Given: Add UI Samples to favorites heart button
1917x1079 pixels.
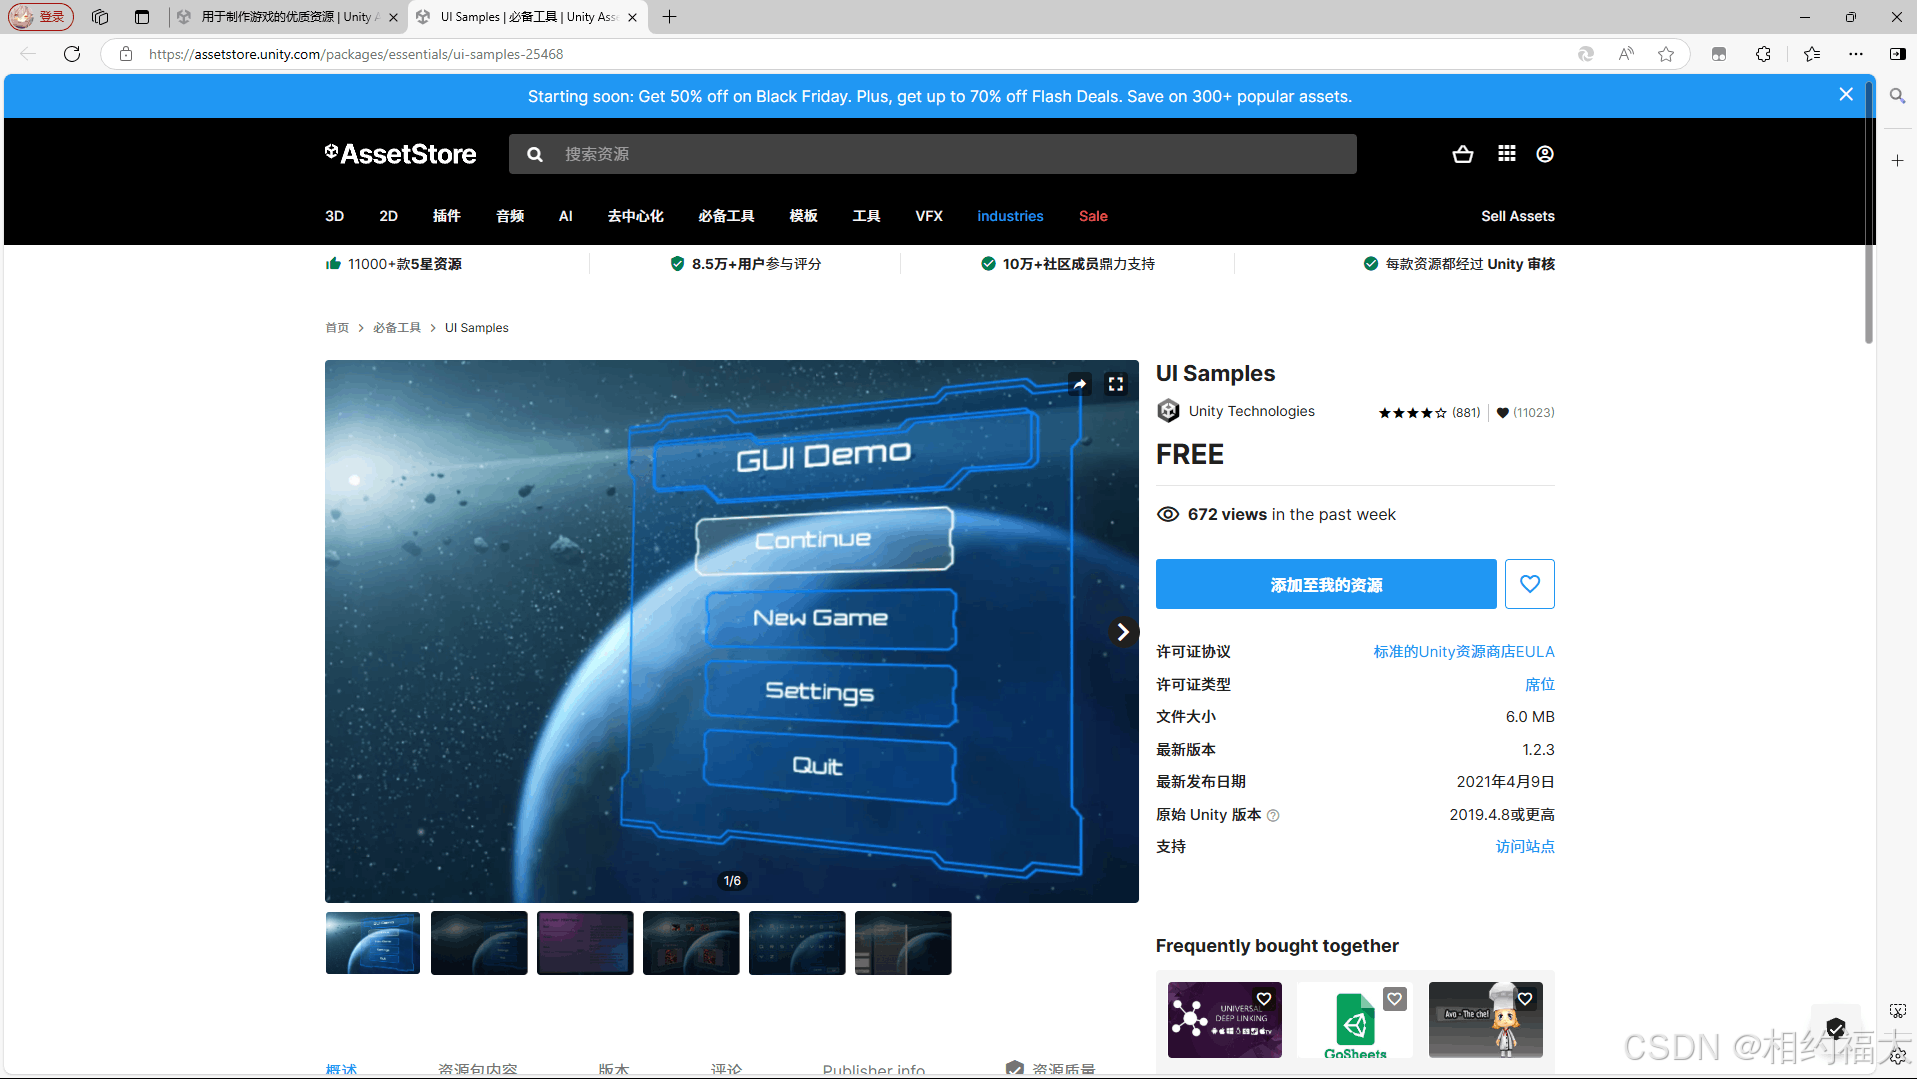Looking at the screenshot, I should (x=1530, y=584).
